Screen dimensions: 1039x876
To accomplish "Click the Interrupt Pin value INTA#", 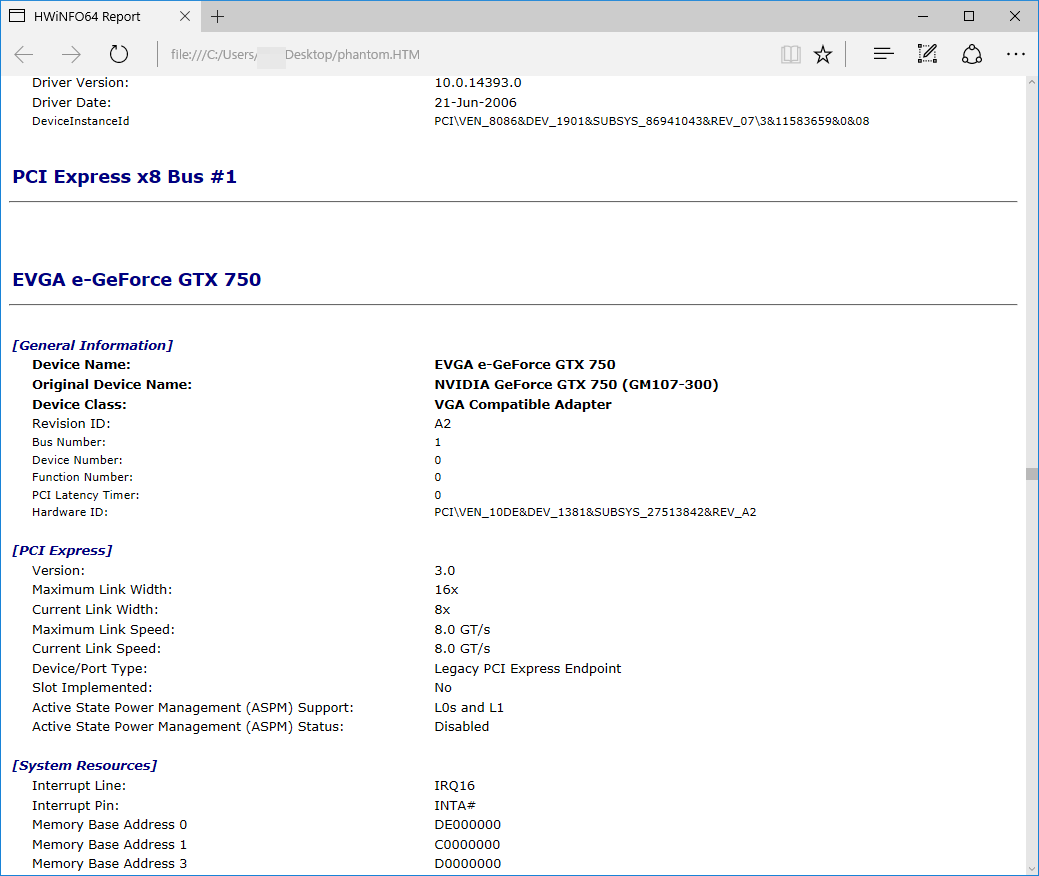I will point(455,806).
